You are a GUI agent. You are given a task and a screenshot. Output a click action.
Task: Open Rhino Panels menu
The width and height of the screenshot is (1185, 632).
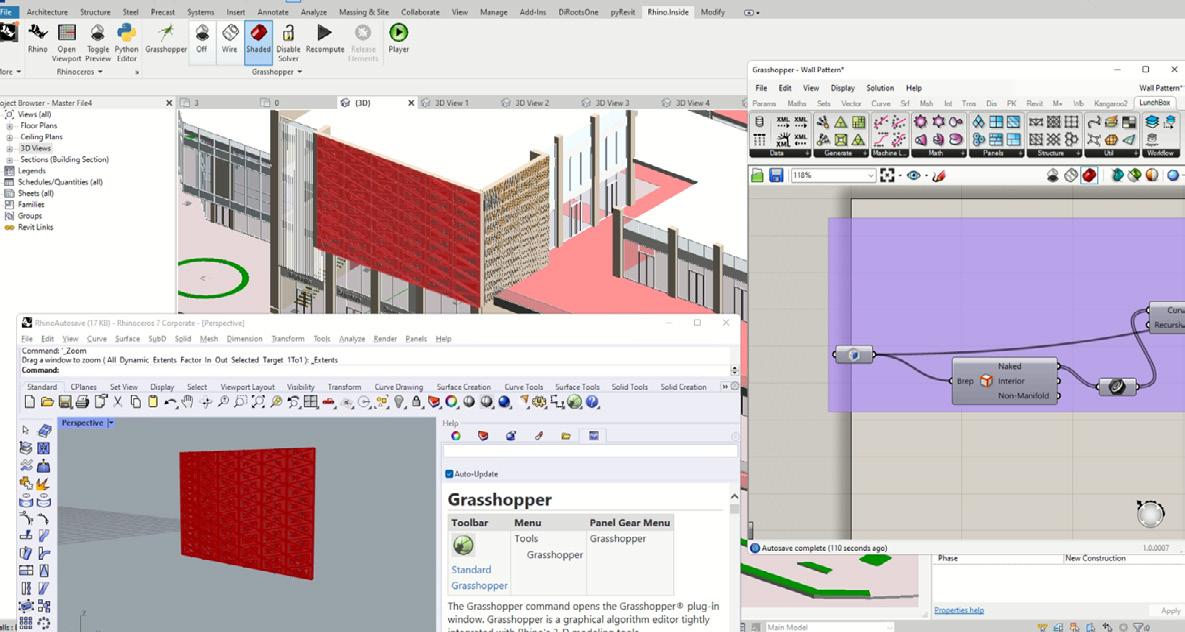416,339
